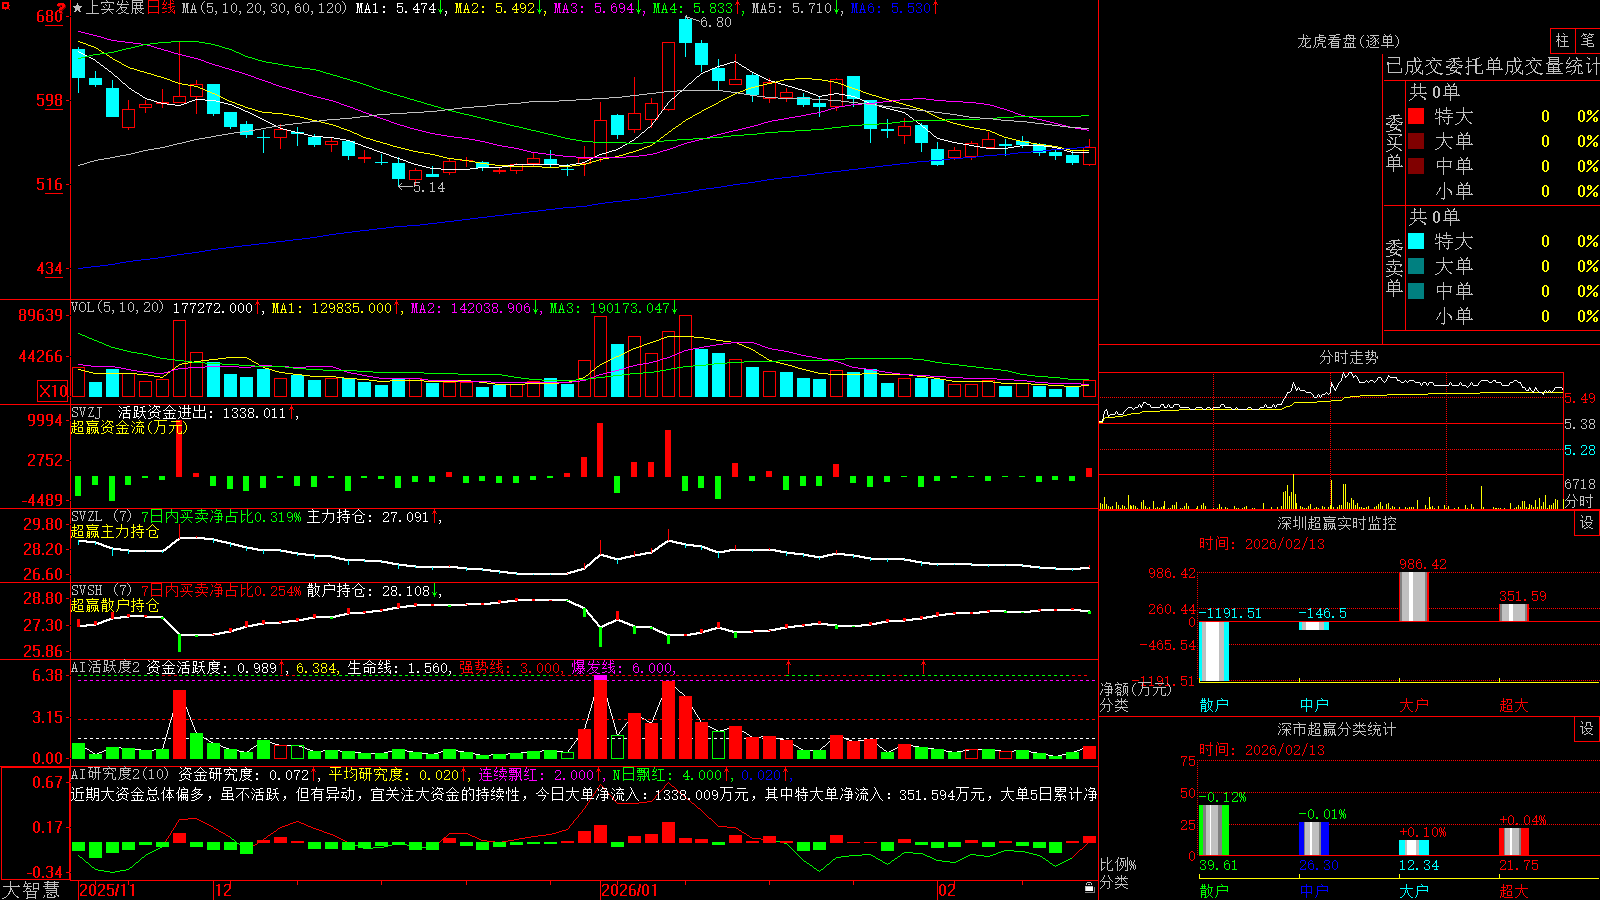Click the 已成交委托单成交量统计 header
The width and height of the screenshot is (1600, 900).
(x=1492, y=66)
